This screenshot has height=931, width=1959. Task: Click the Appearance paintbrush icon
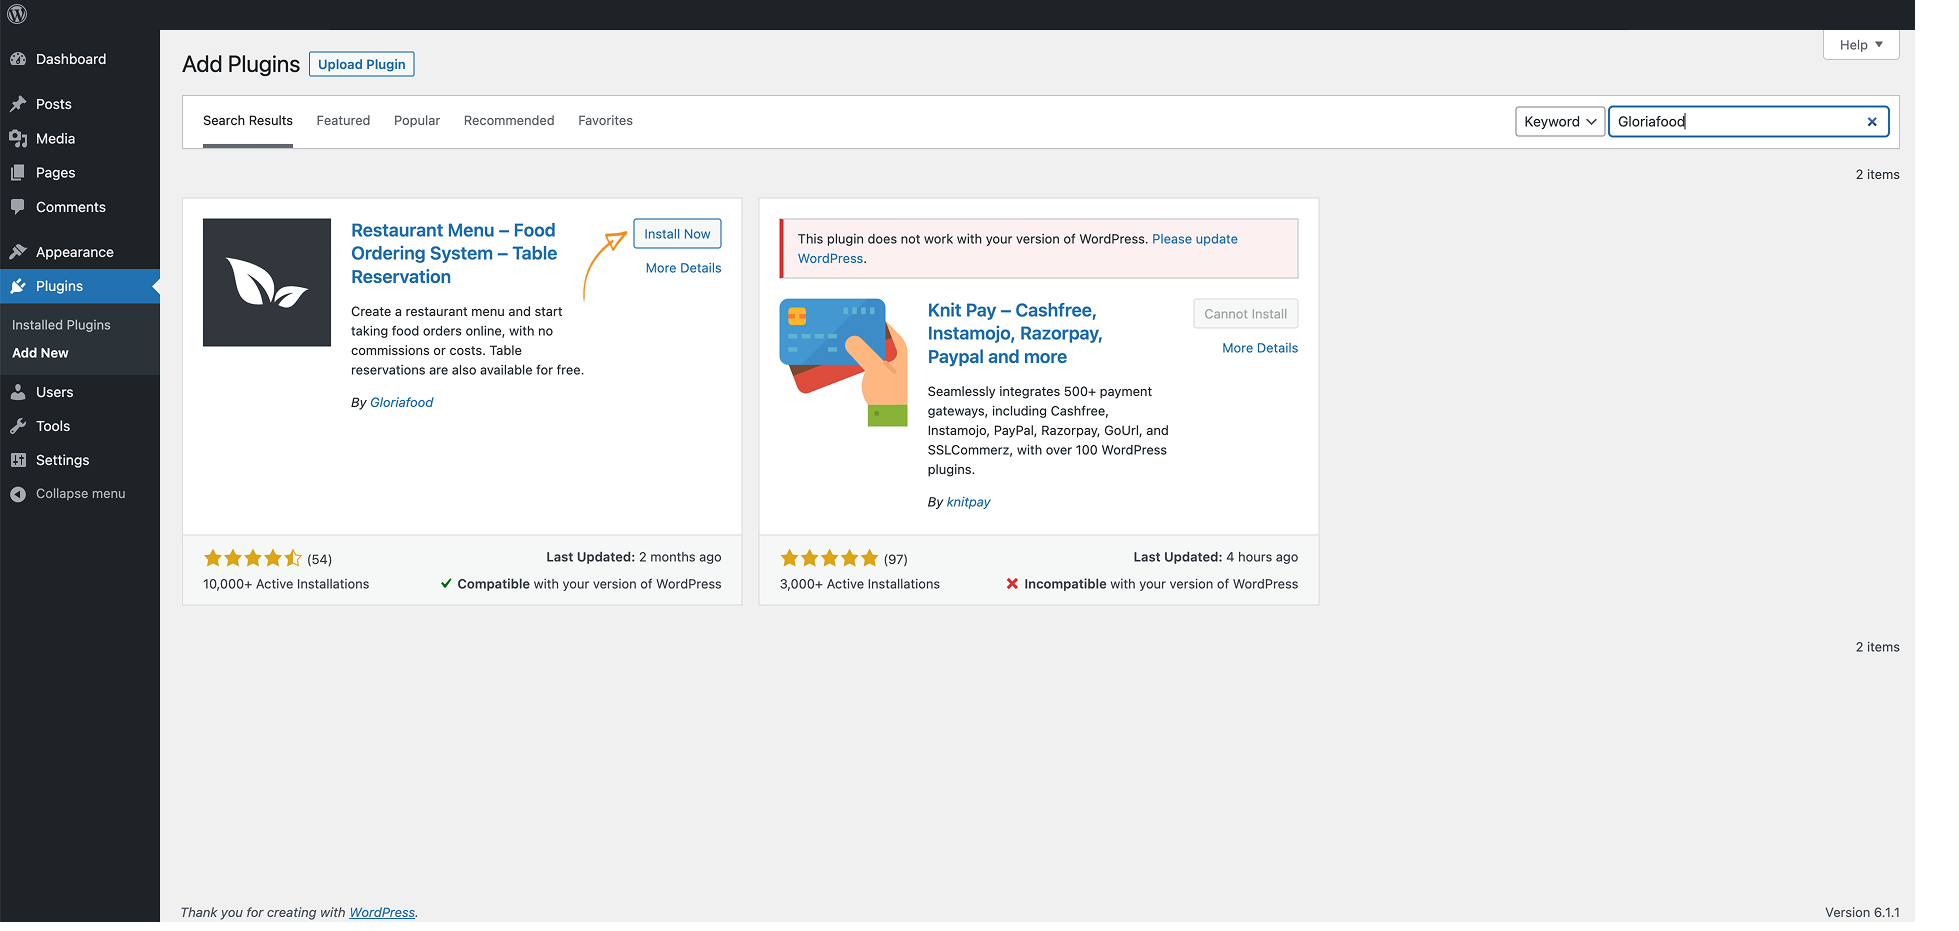pos(18,252)
